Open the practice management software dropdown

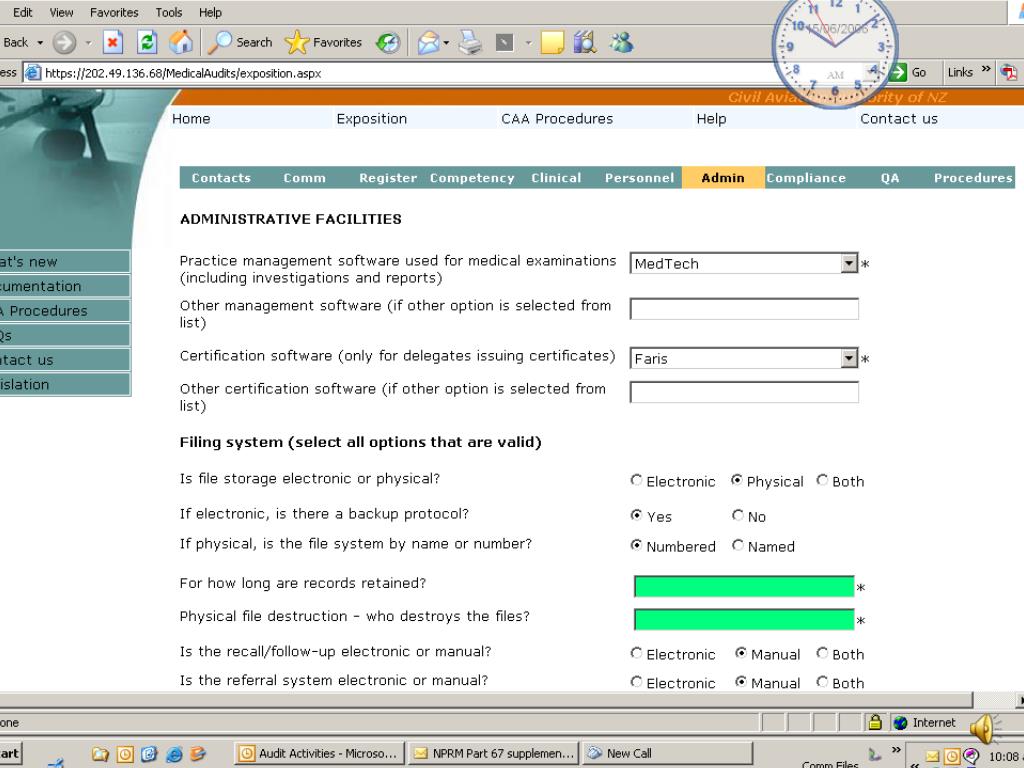[x=848, y=263]
